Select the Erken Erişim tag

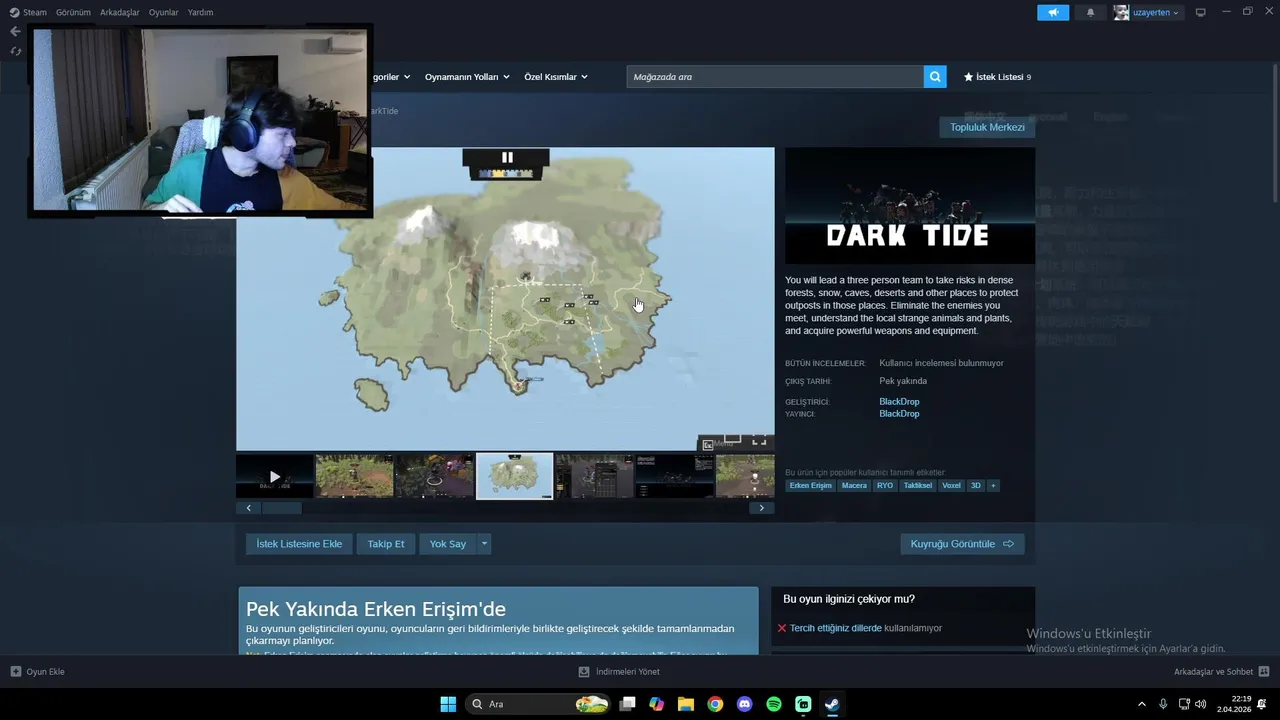pyautogui.click(x=810, y=486)
